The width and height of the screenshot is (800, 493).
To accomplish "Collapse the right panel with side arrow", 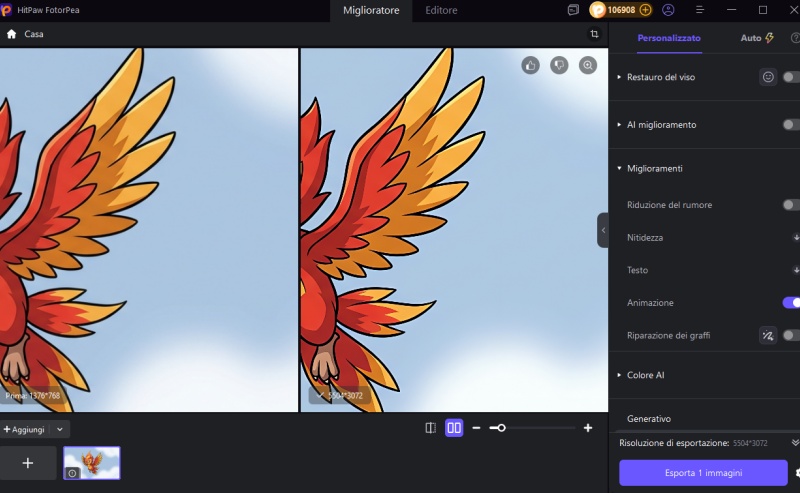I will (603, 230).
